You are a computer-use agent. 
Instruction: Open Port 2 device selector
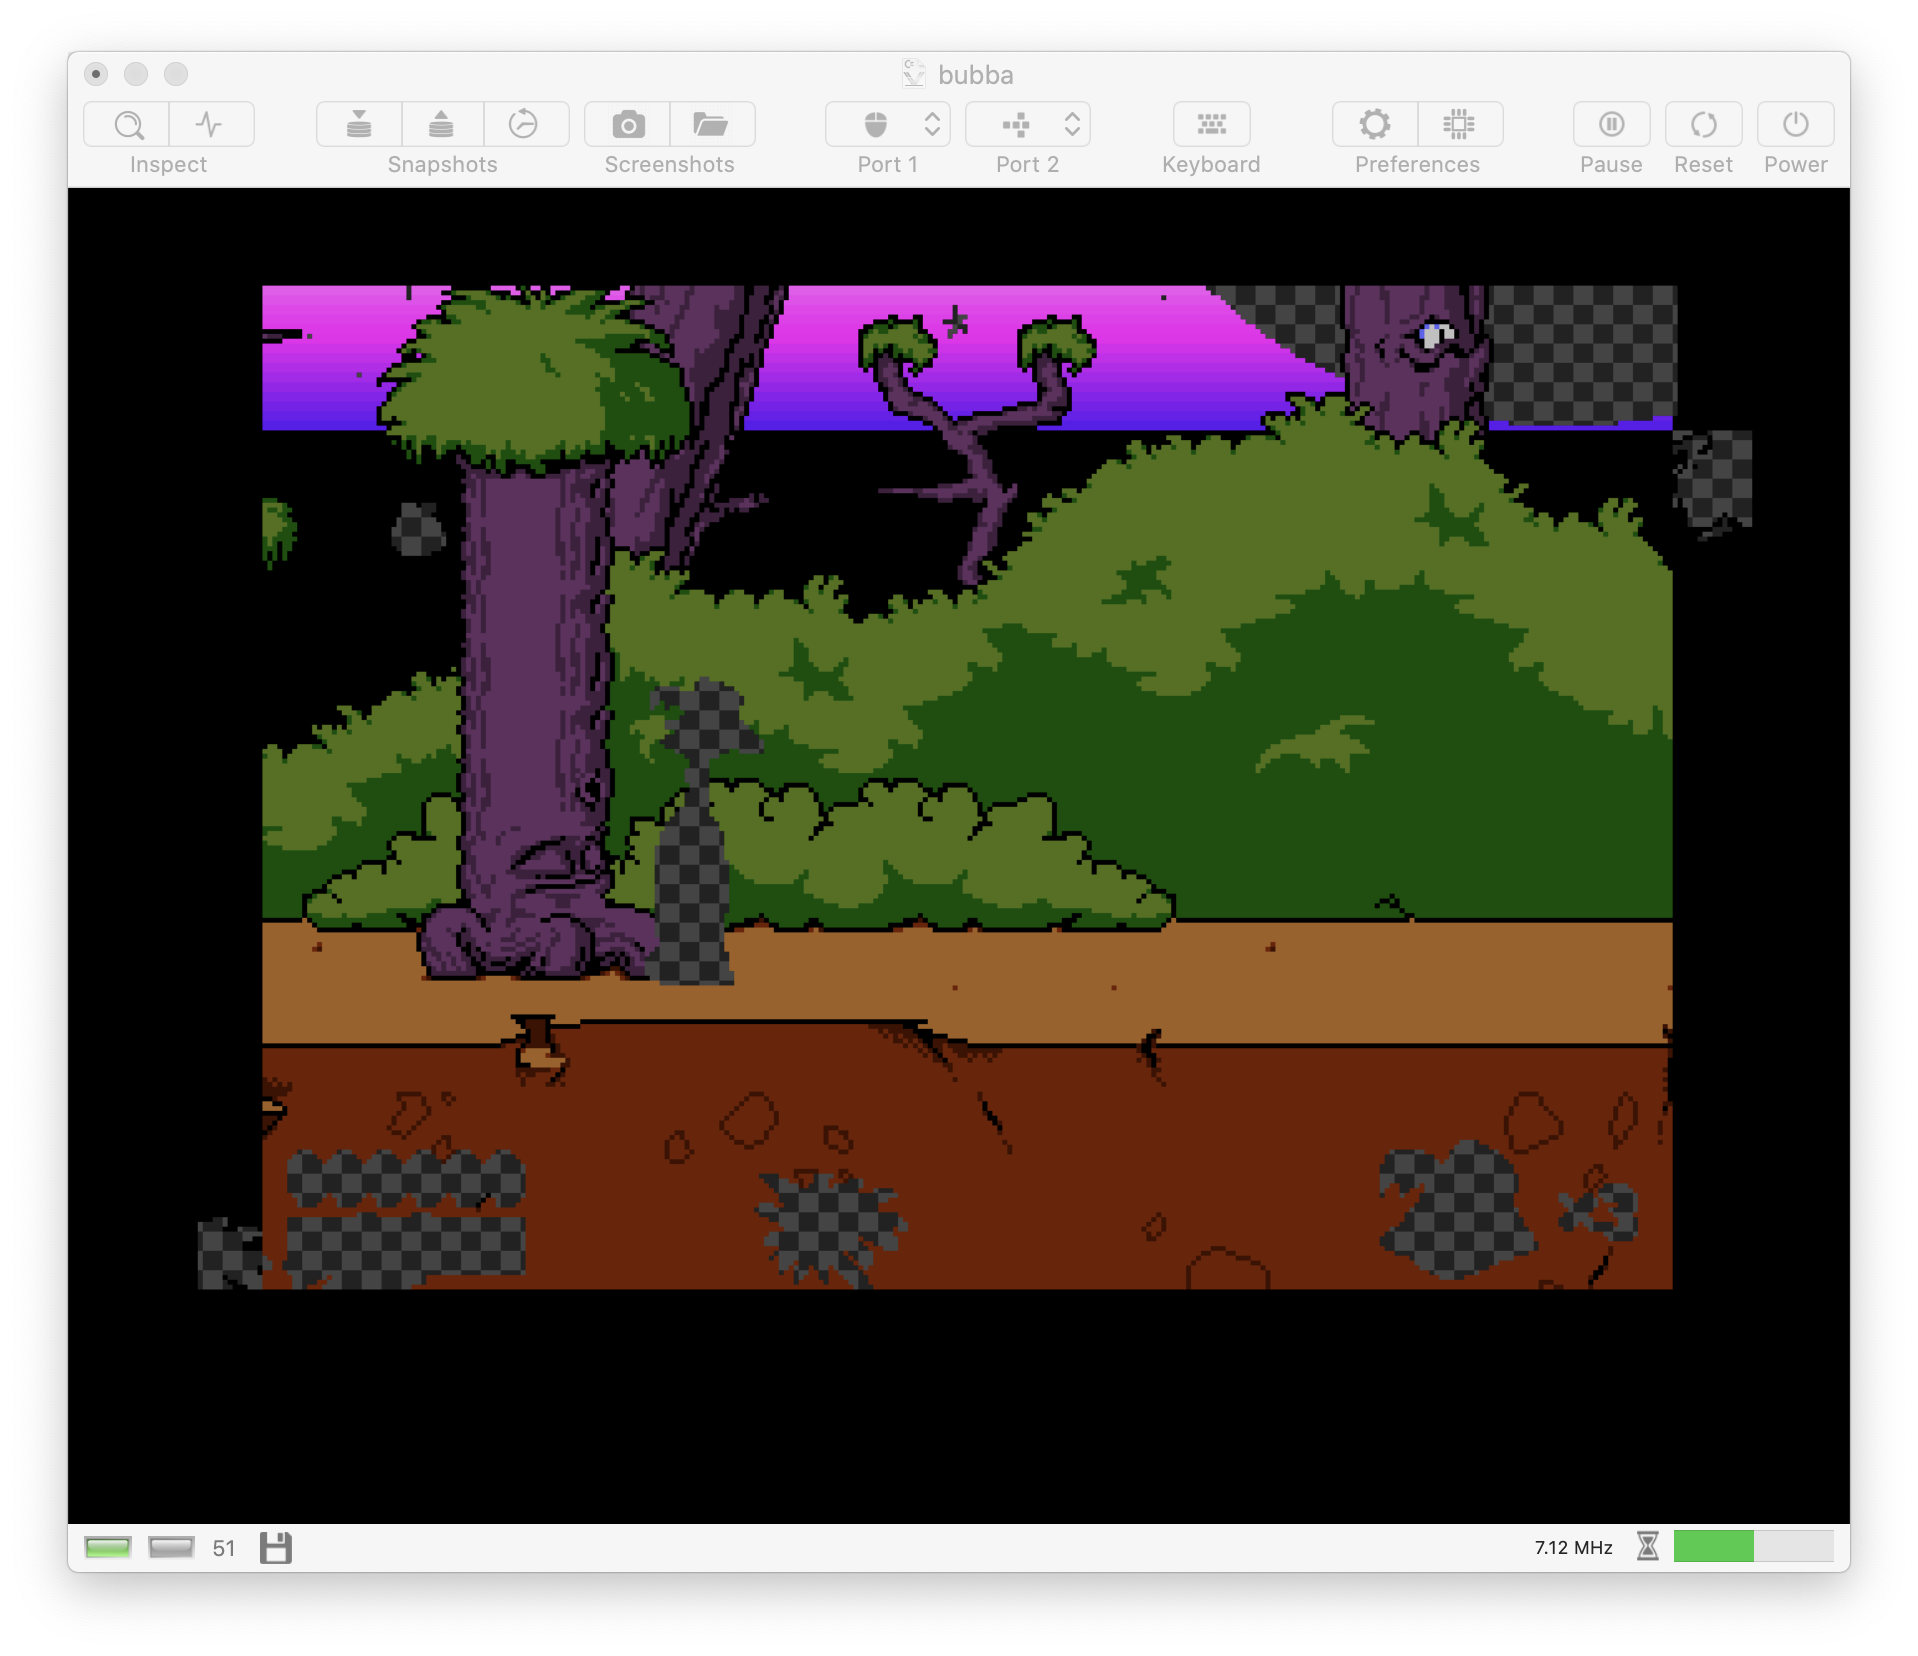(1028, 125)
